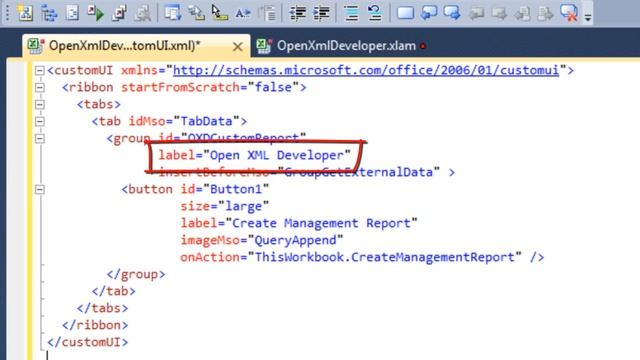Open the schemas.microsoft.com customui link
640x360 pixels.
click(x=366, y=70)
